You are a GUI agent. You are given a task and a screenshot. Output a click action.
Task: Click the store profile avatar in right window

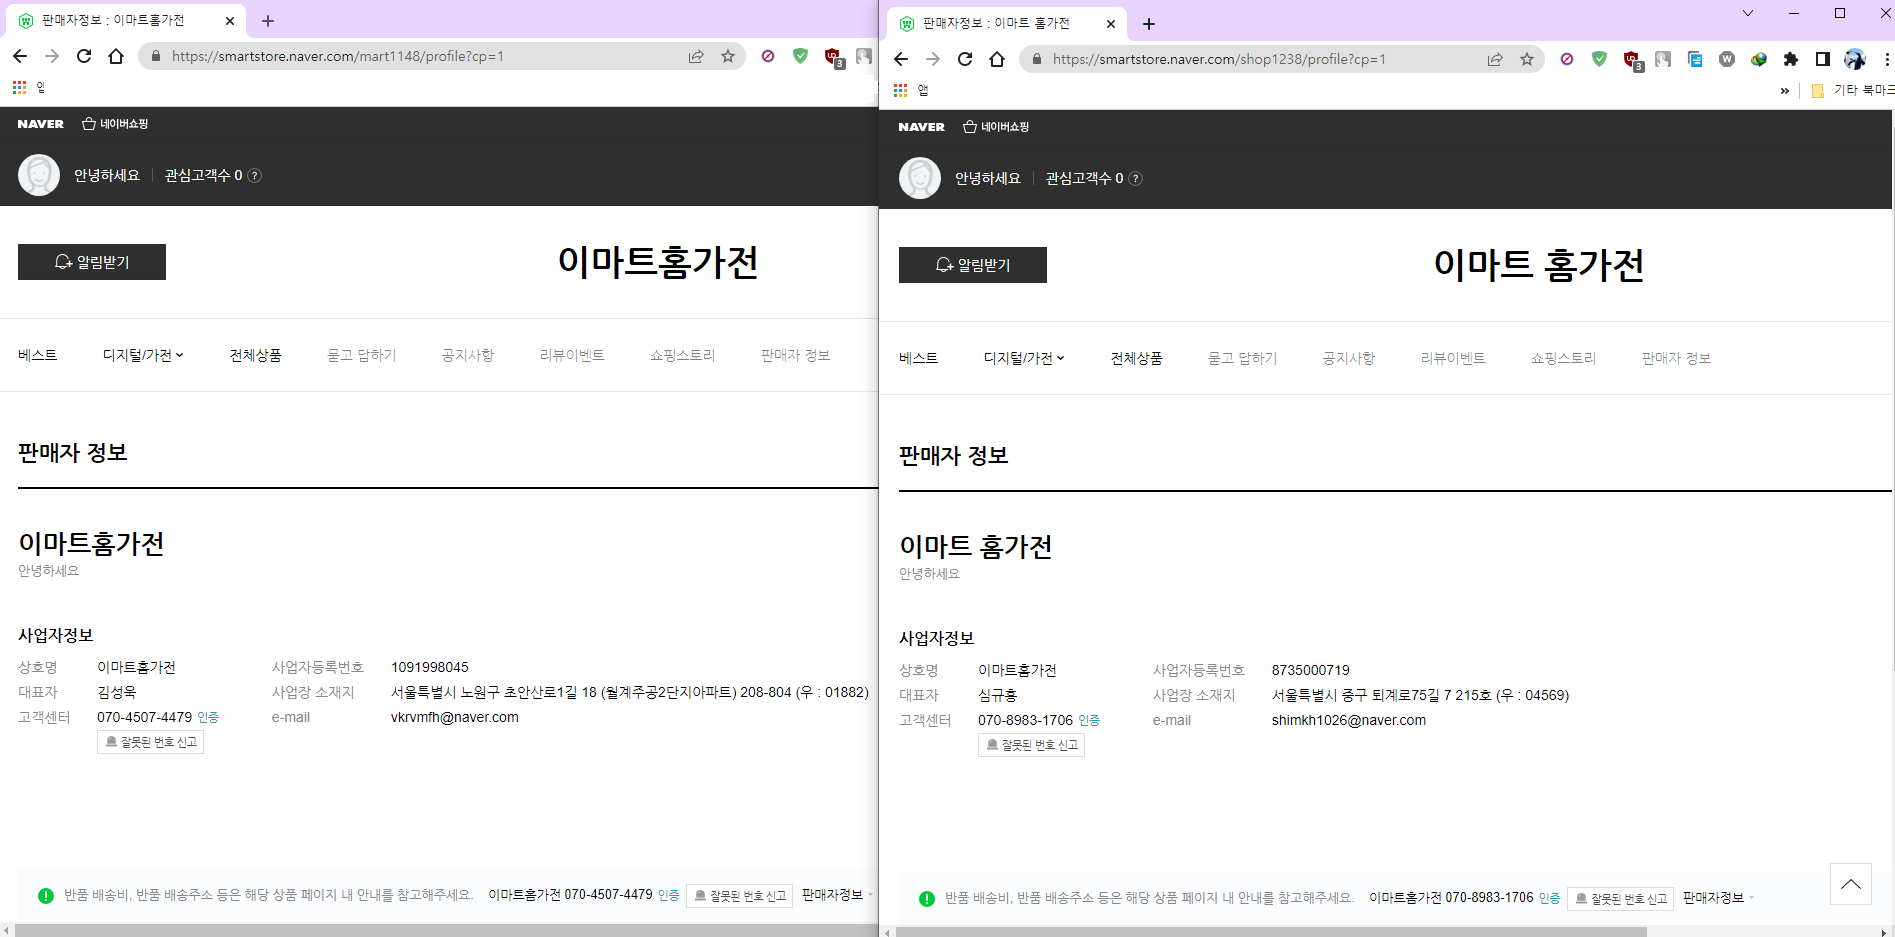point(920,178)
